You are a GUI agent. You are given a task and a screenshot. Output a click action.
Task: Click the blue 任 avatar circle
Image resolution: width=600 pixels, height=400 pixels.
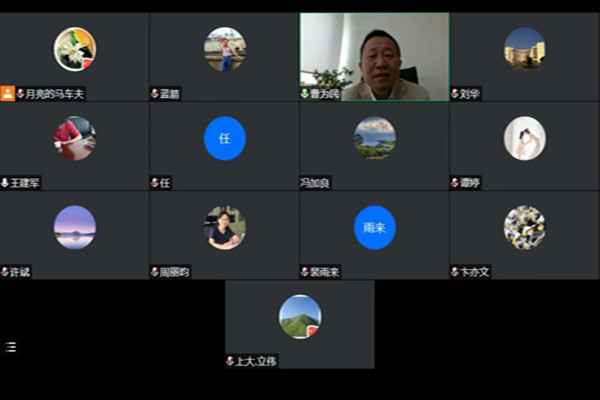(x=224, y=138)
